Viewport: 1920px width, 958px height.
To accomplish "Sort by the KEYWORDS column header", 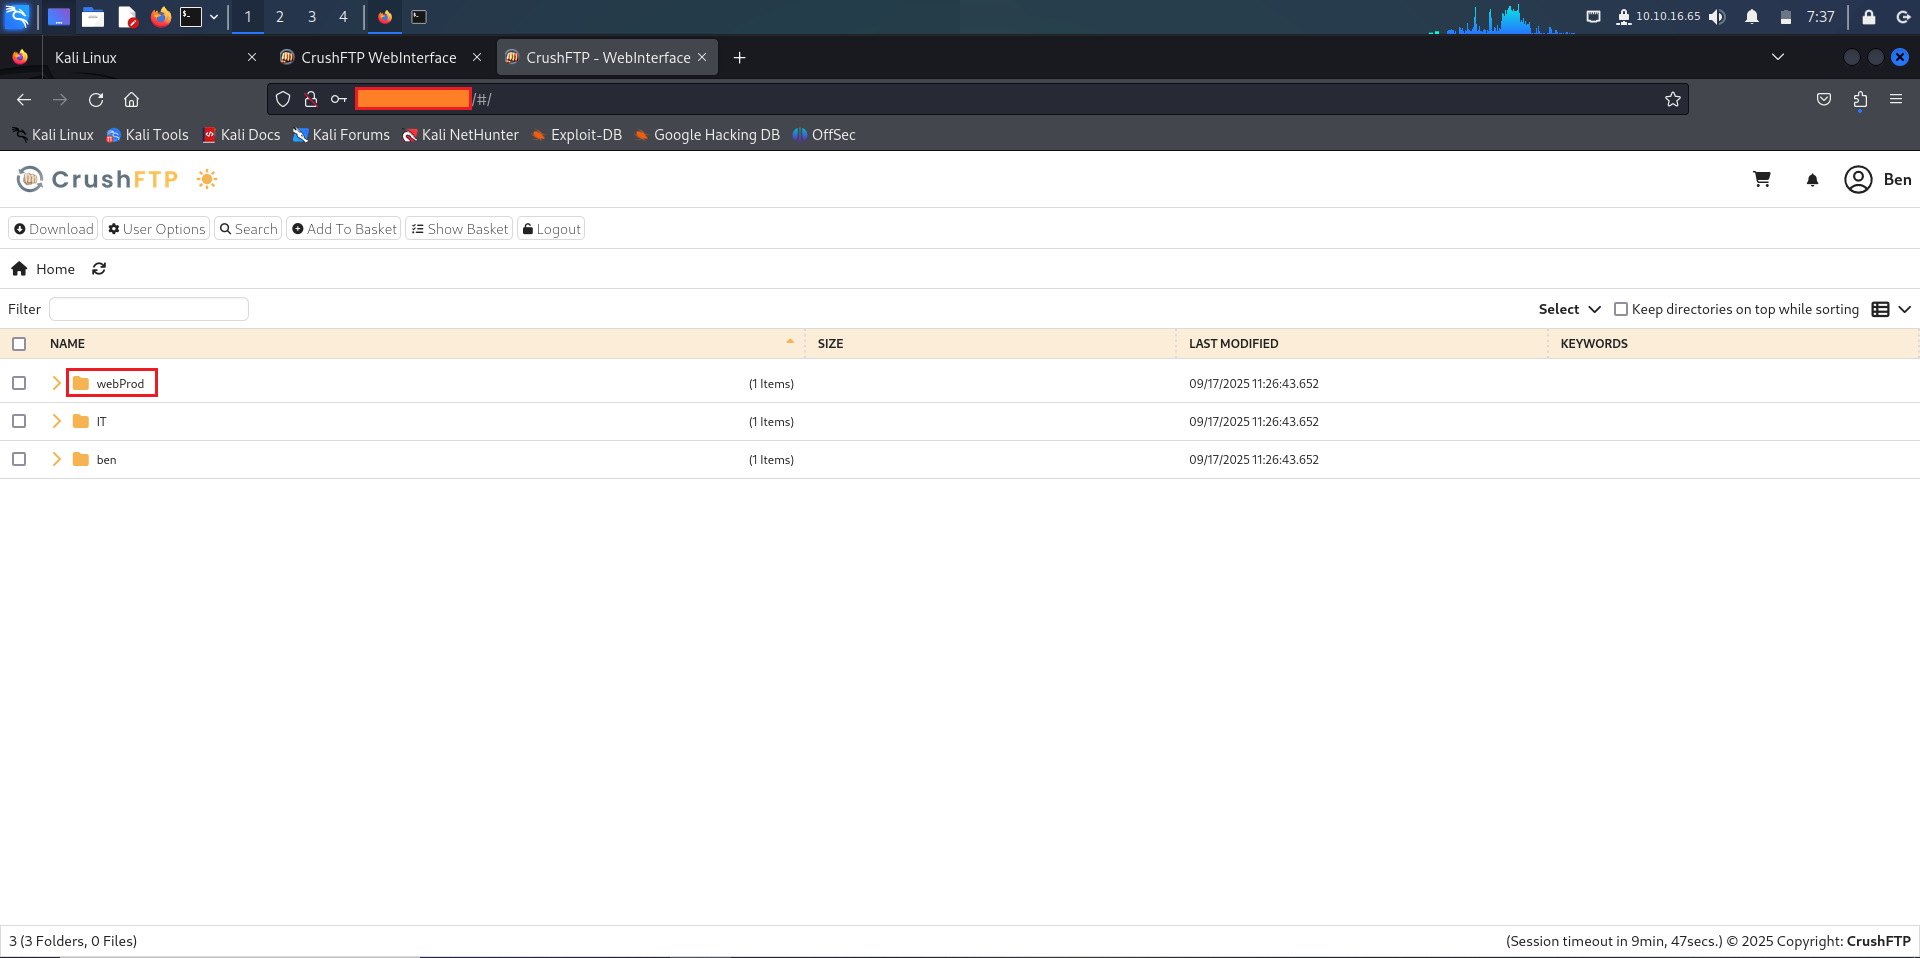I will [x=1594, y=344].
